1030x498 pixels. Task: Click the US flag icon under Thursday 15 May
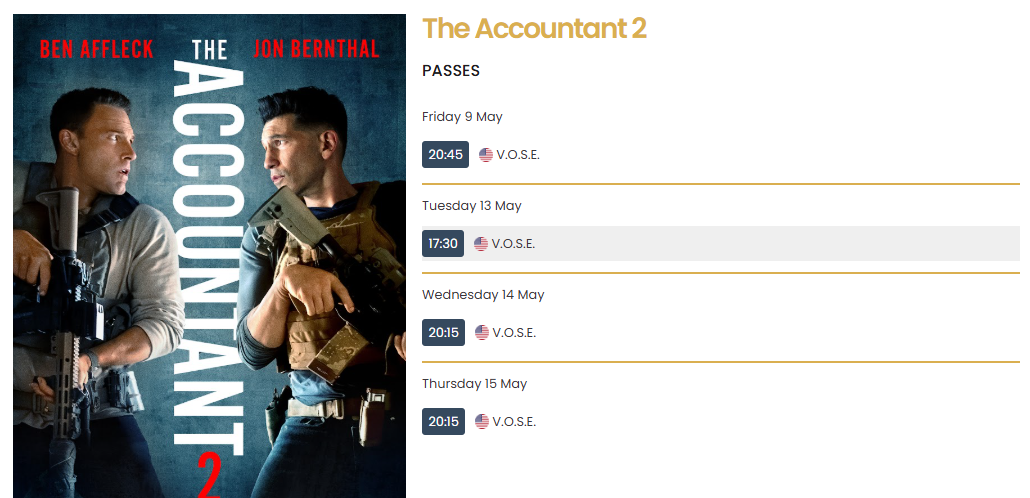tap(482, 422)
